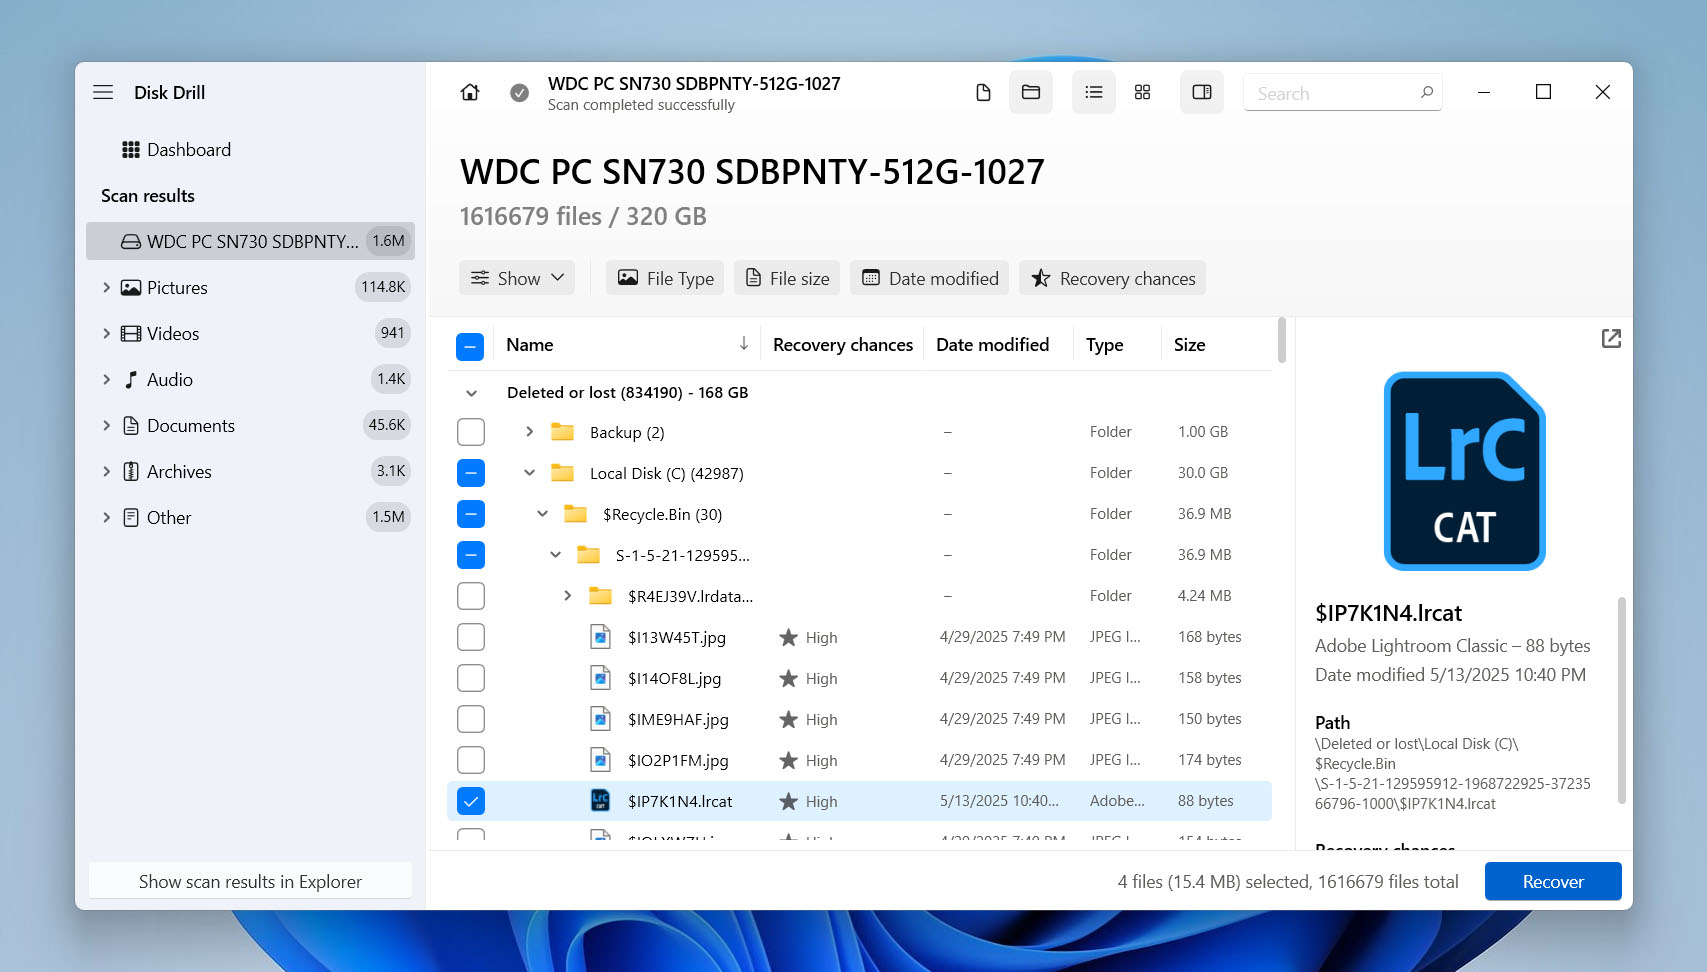The image size is (1707, 972).
Task: Check the $I13W45T.jpg checkbox
Action: point(471,637)
